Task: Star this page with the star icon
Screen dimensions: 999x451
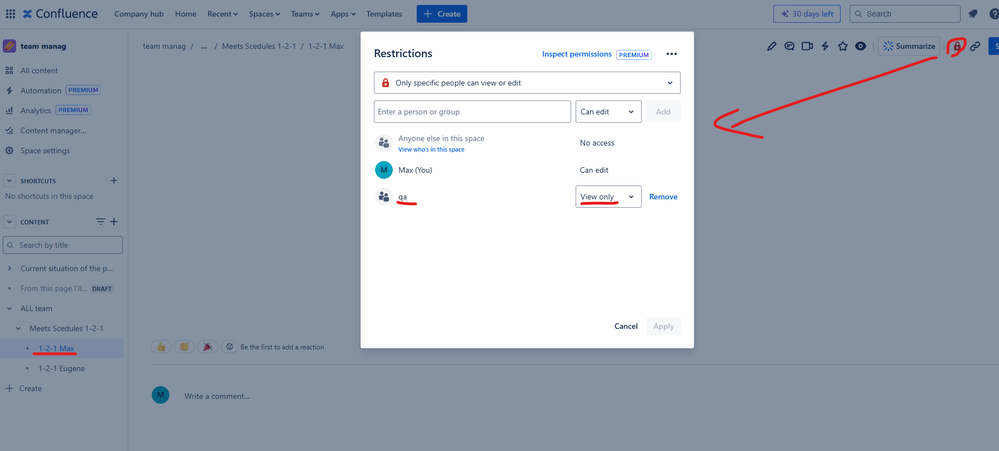Action: 843,46
